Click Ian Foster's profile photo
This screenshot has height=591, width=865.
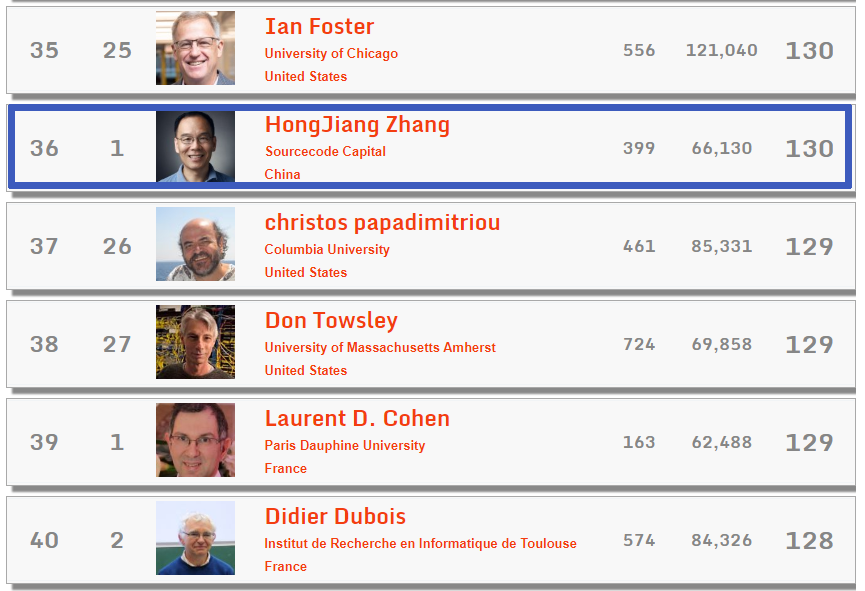coord(195,48)
